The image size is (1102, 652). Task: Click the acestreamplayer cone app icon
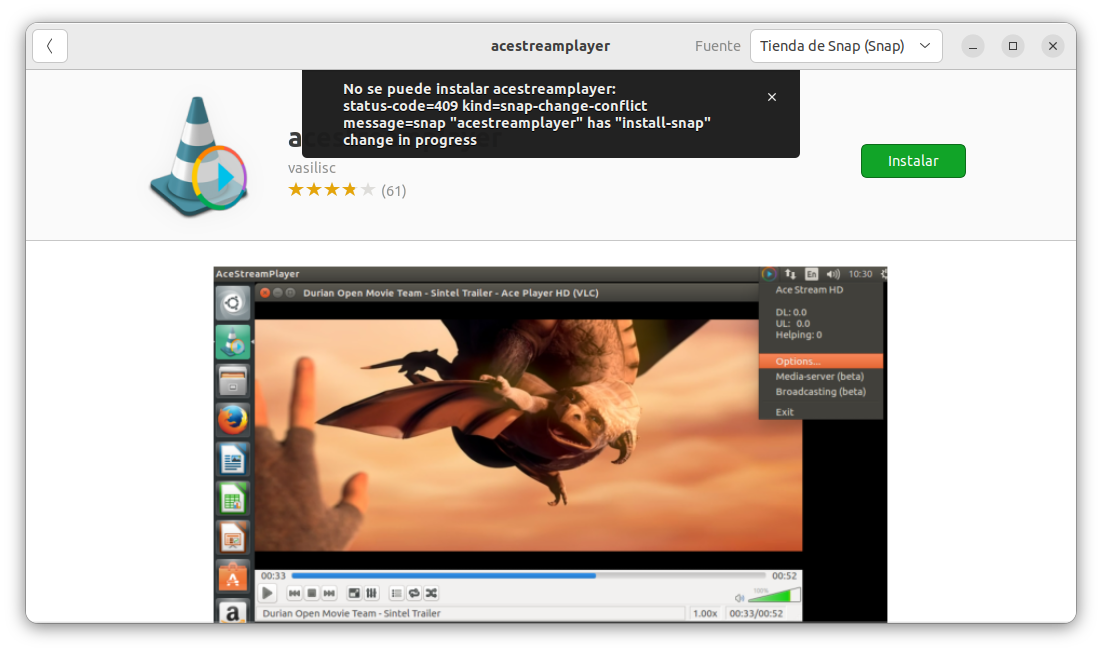(x=199, y=156)
